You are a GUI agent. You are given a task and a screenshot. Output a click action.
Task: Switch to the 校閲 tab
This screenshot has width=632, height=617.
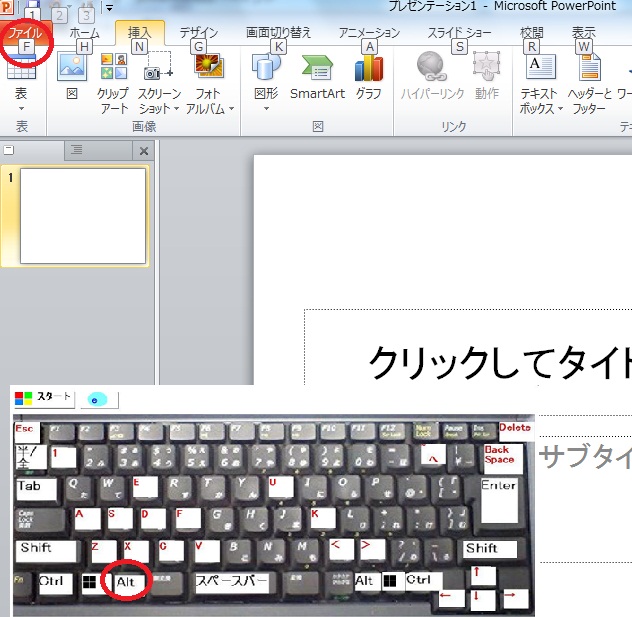[x=532, y=33]
